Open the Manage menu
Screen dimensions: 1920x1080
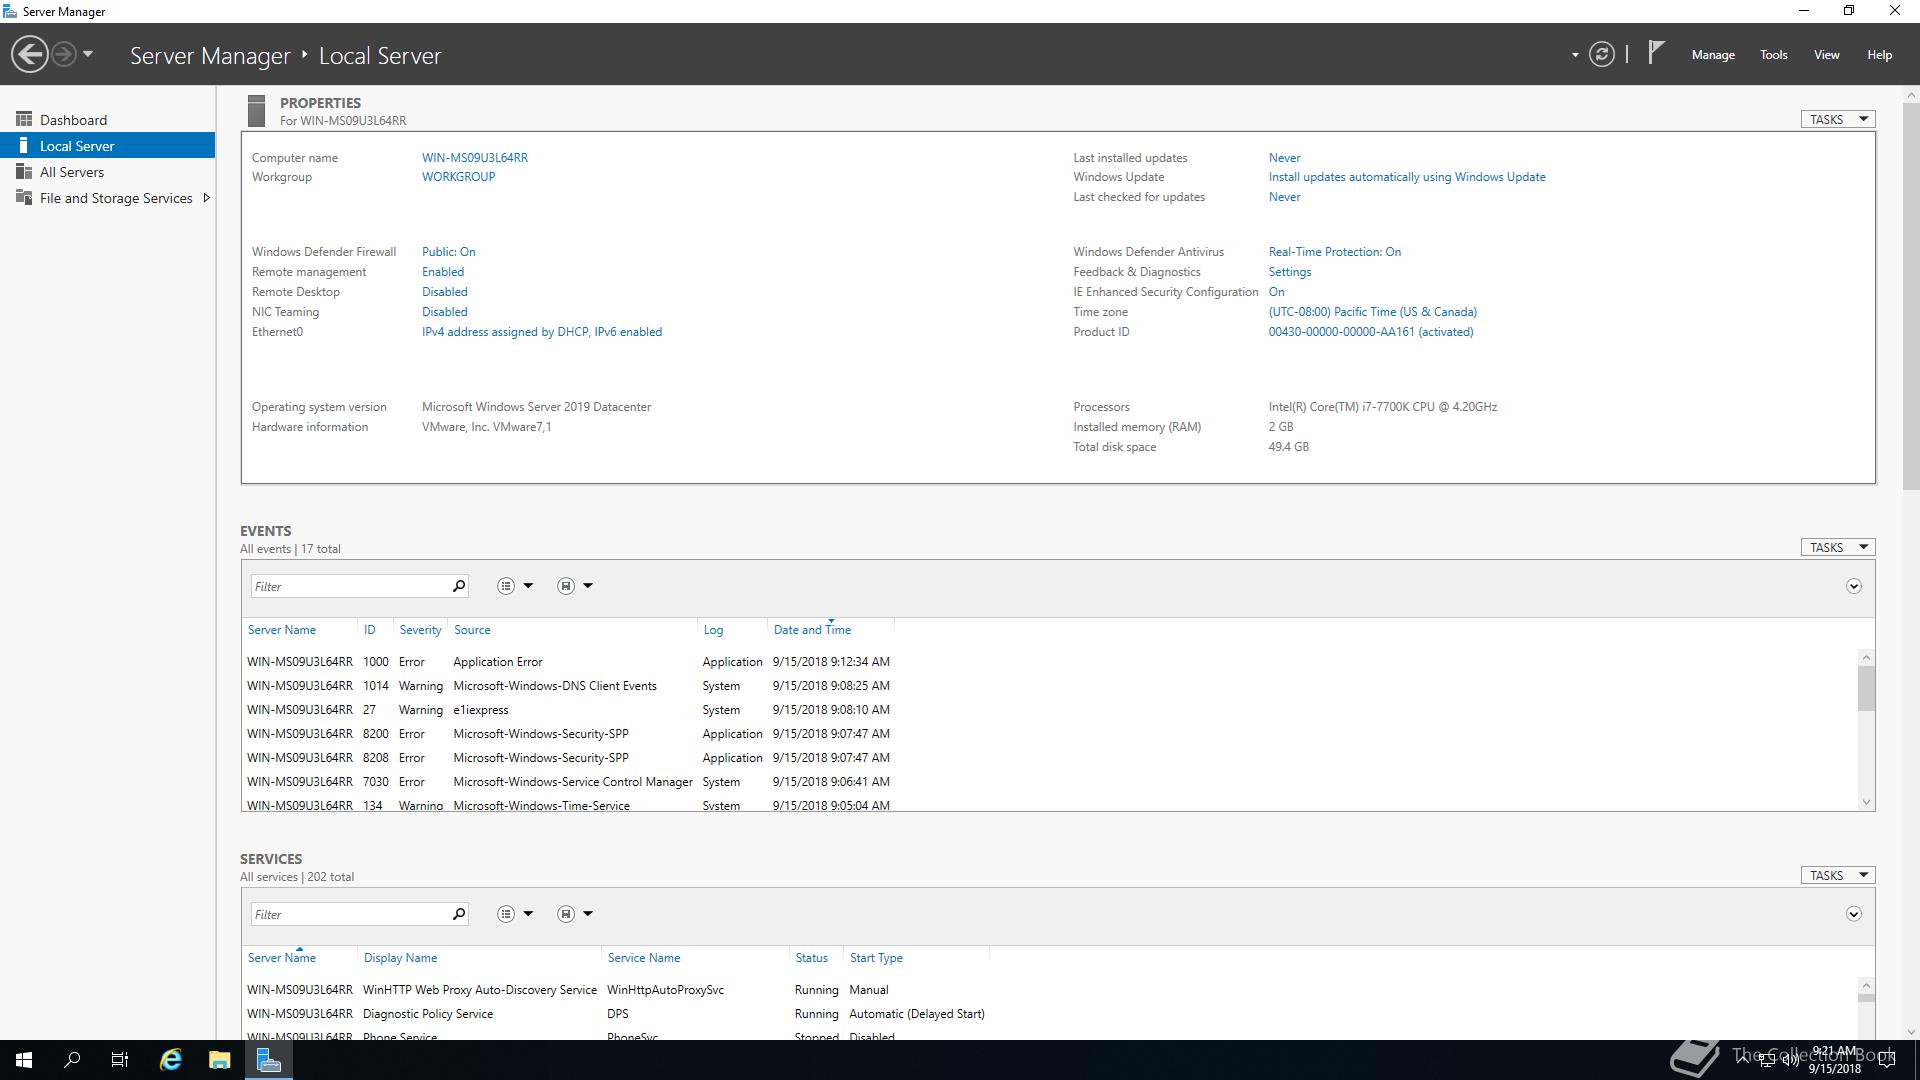(x=1713, y=55)
